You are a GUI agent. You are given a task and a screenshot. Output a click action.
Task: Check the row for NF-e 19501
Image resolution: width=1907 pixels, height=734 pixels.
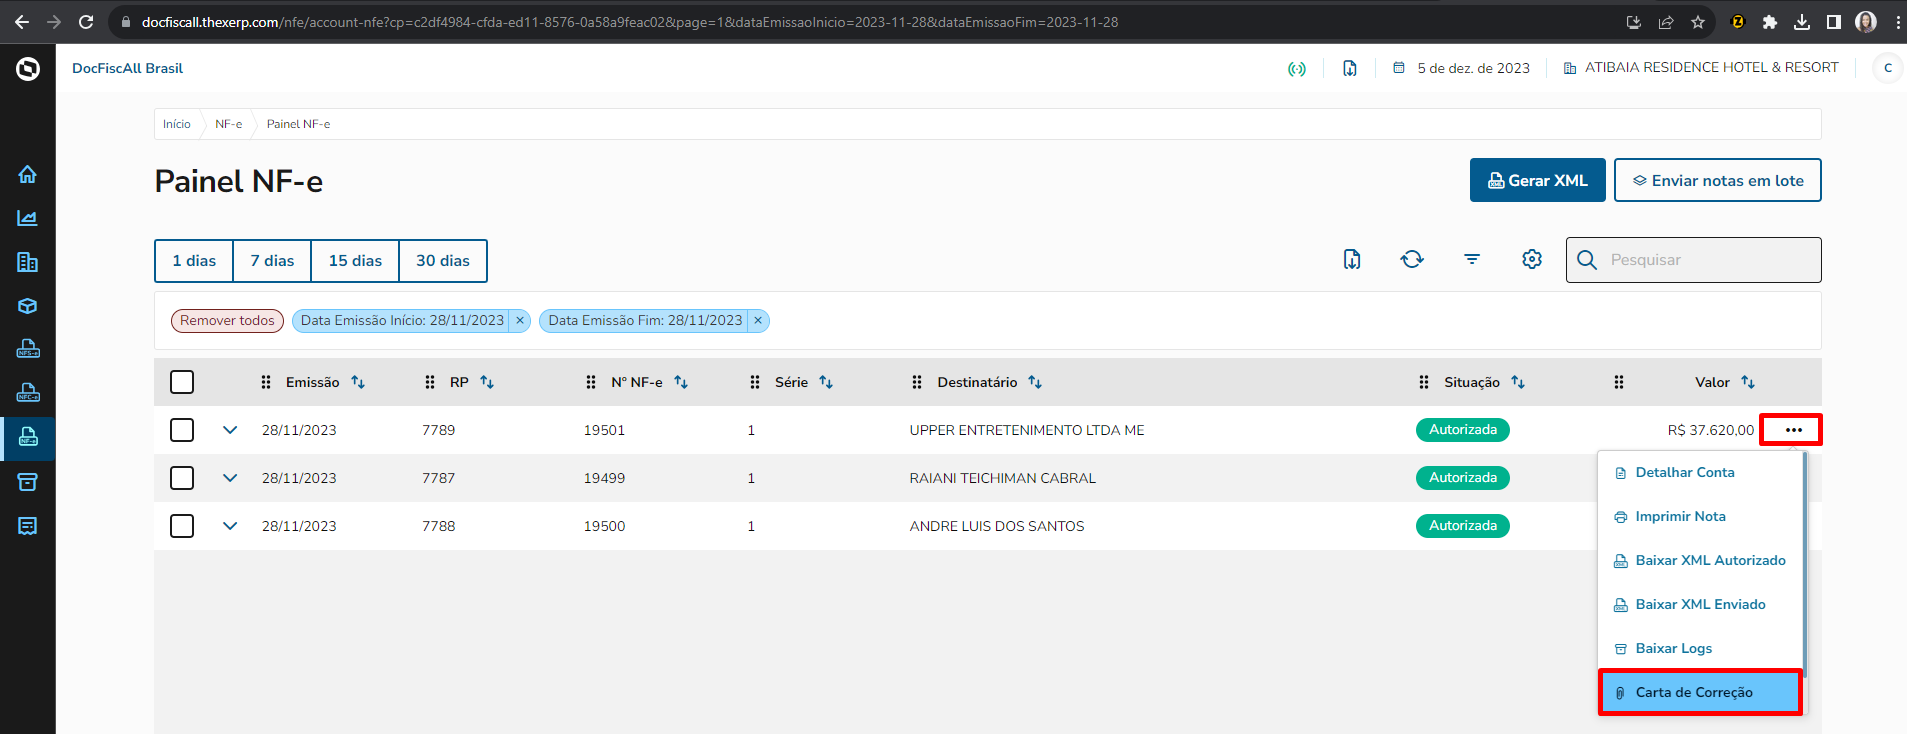(x=182, y=430)
